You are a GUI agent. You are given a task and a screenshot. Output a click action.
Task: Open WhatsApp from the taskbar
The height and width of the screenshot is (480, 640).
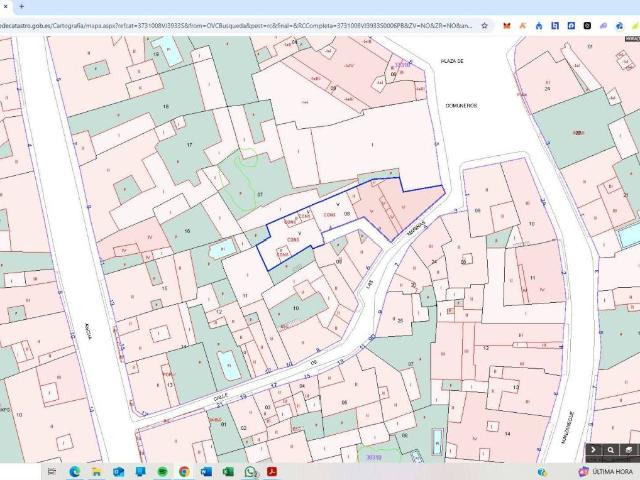point(250,471)
